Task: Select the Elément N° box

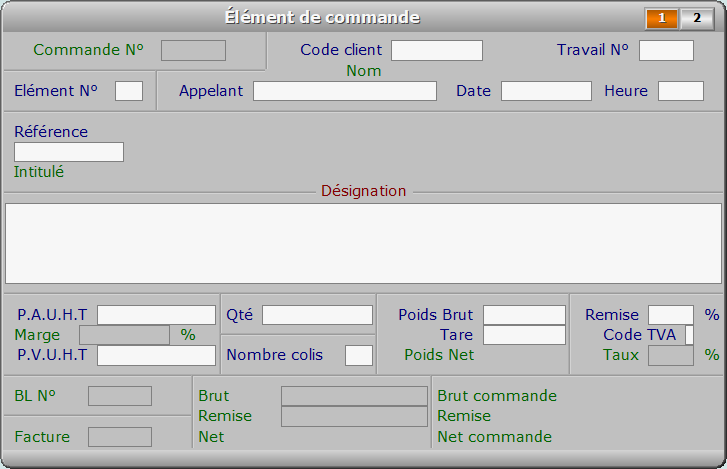Action: pos(129,91)
